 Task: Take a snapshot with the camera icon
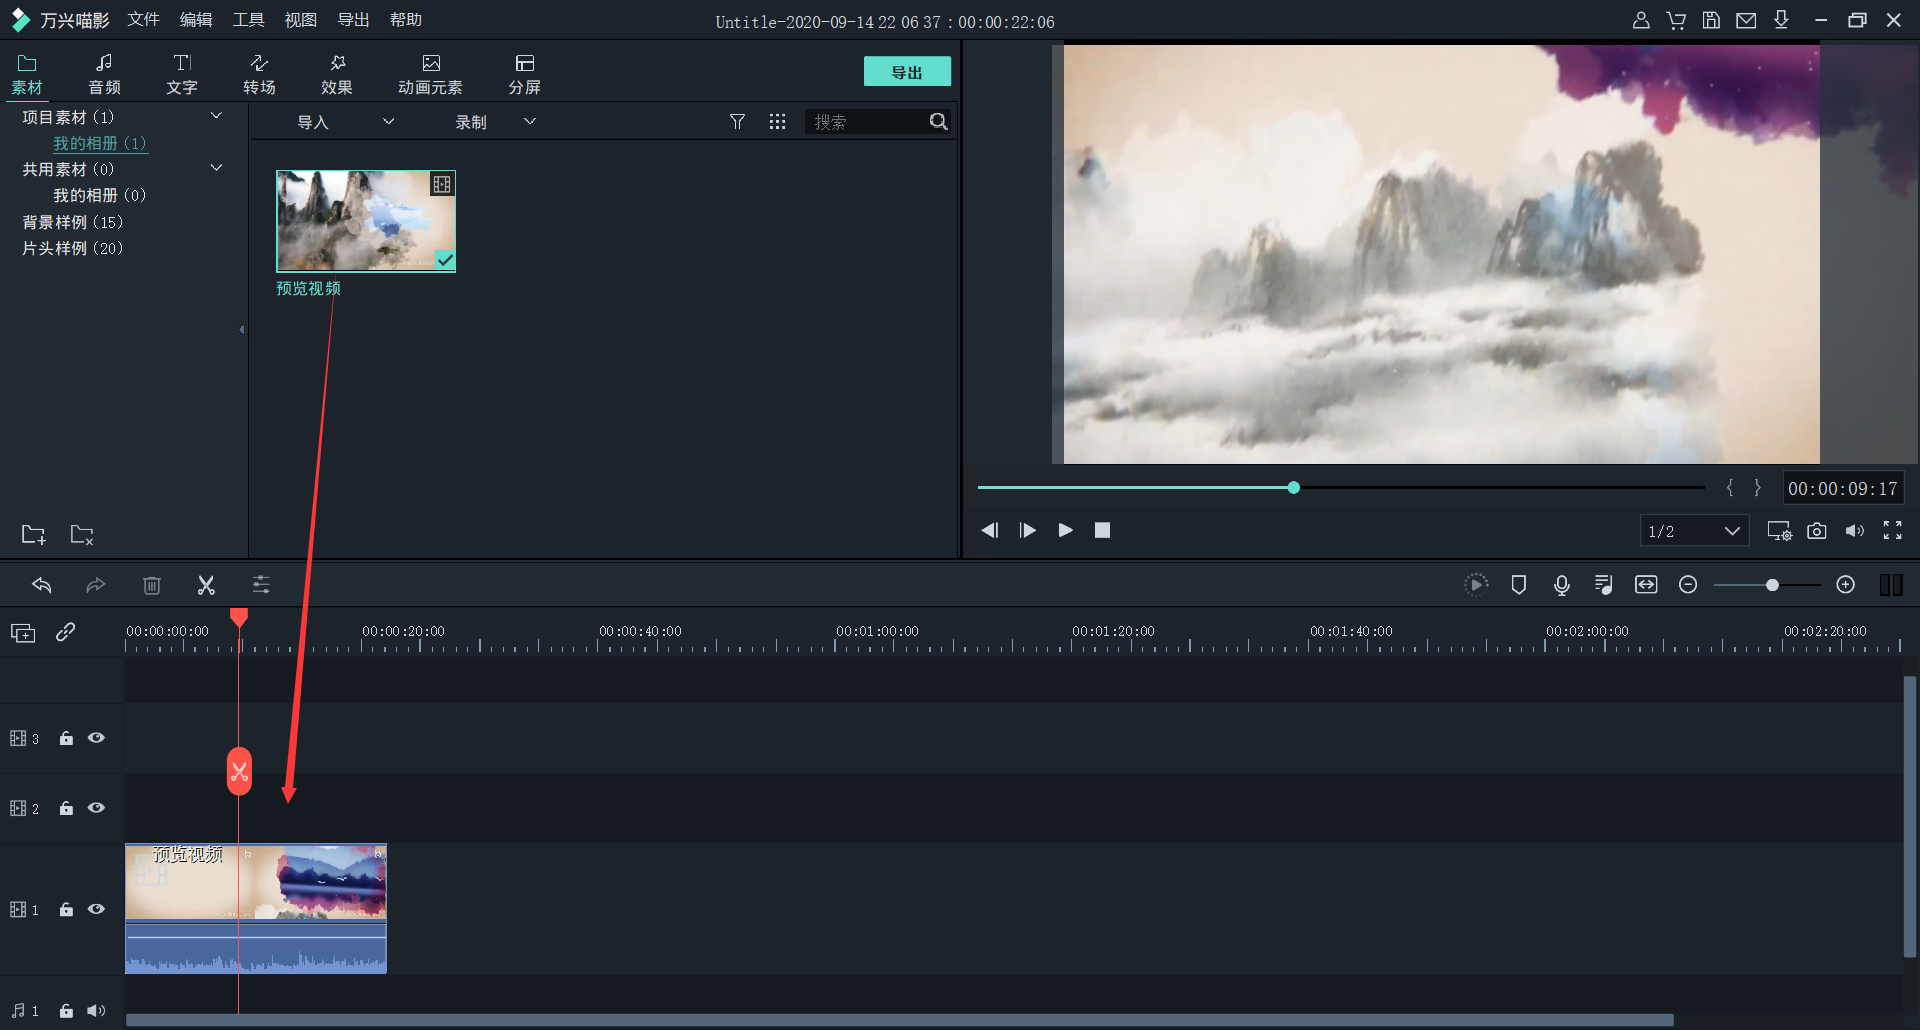[1817, 531]
